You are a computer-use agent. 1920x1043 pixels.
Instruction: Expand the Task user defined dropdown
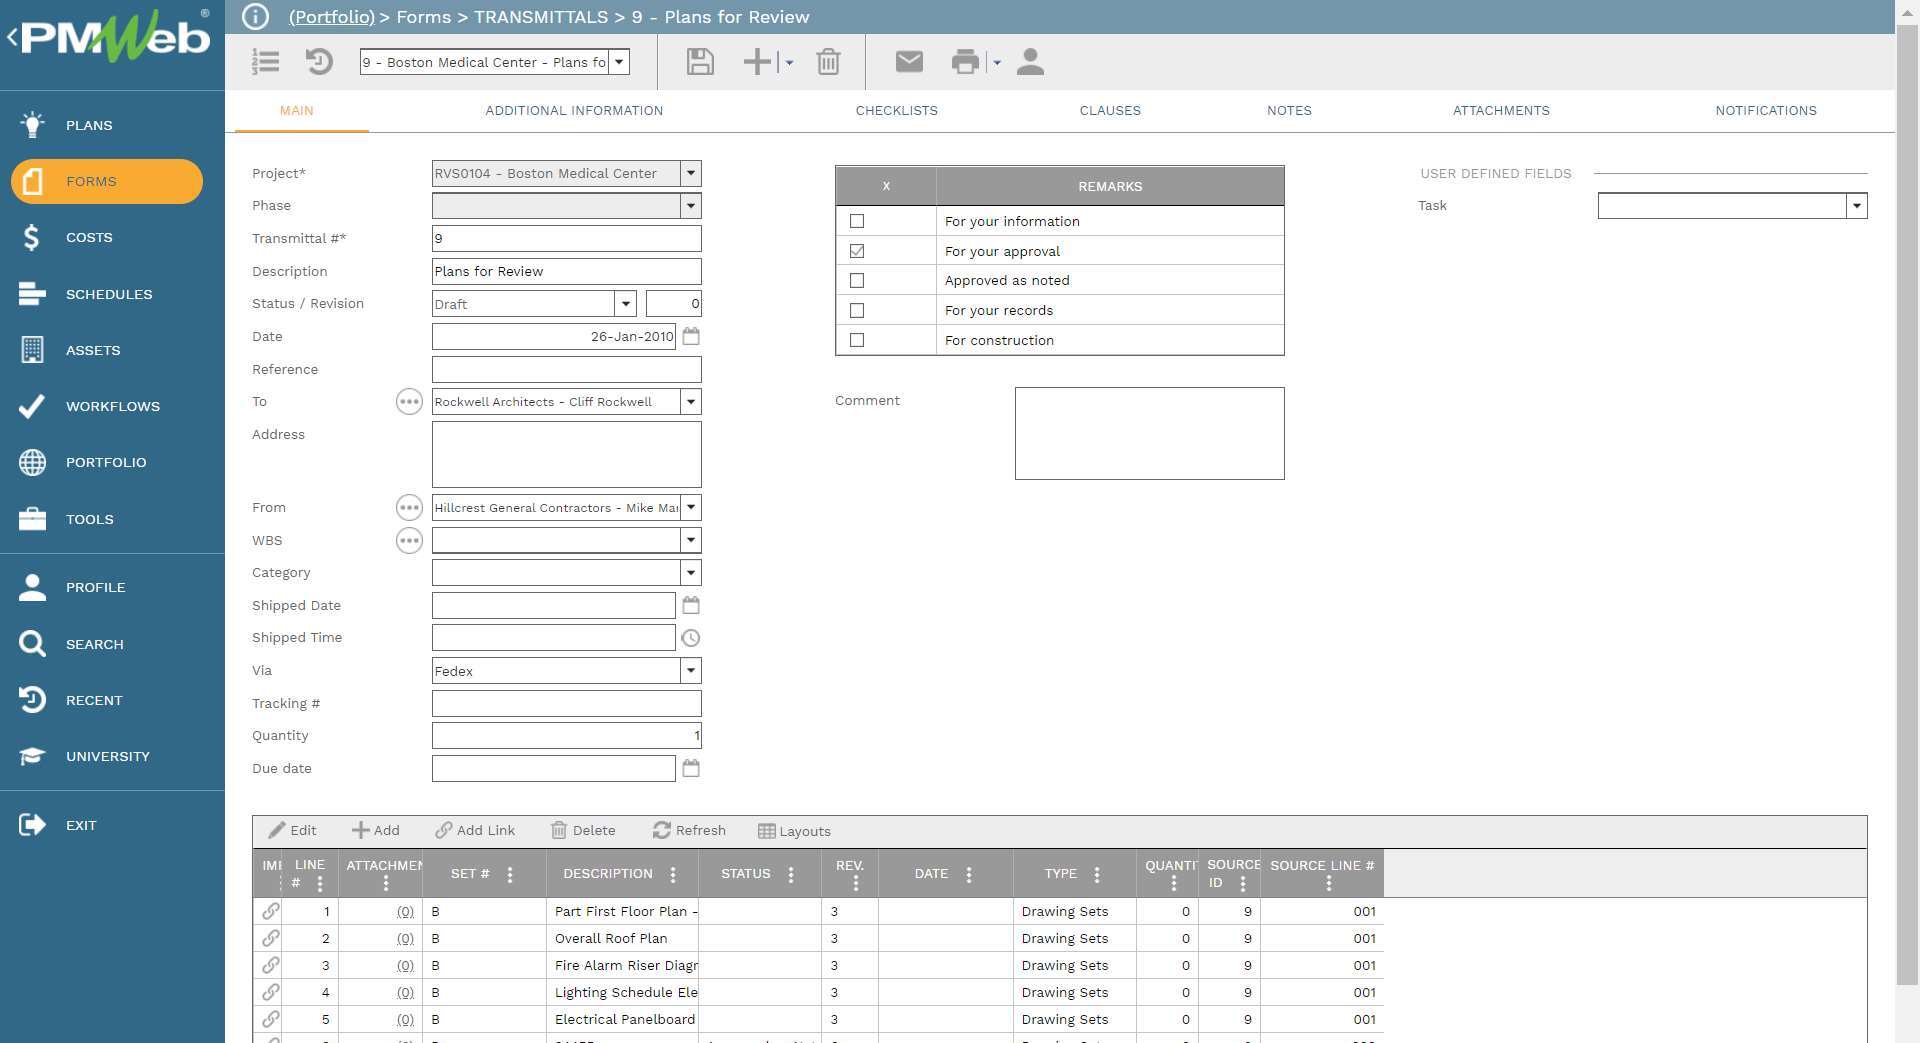[1857, 206]
